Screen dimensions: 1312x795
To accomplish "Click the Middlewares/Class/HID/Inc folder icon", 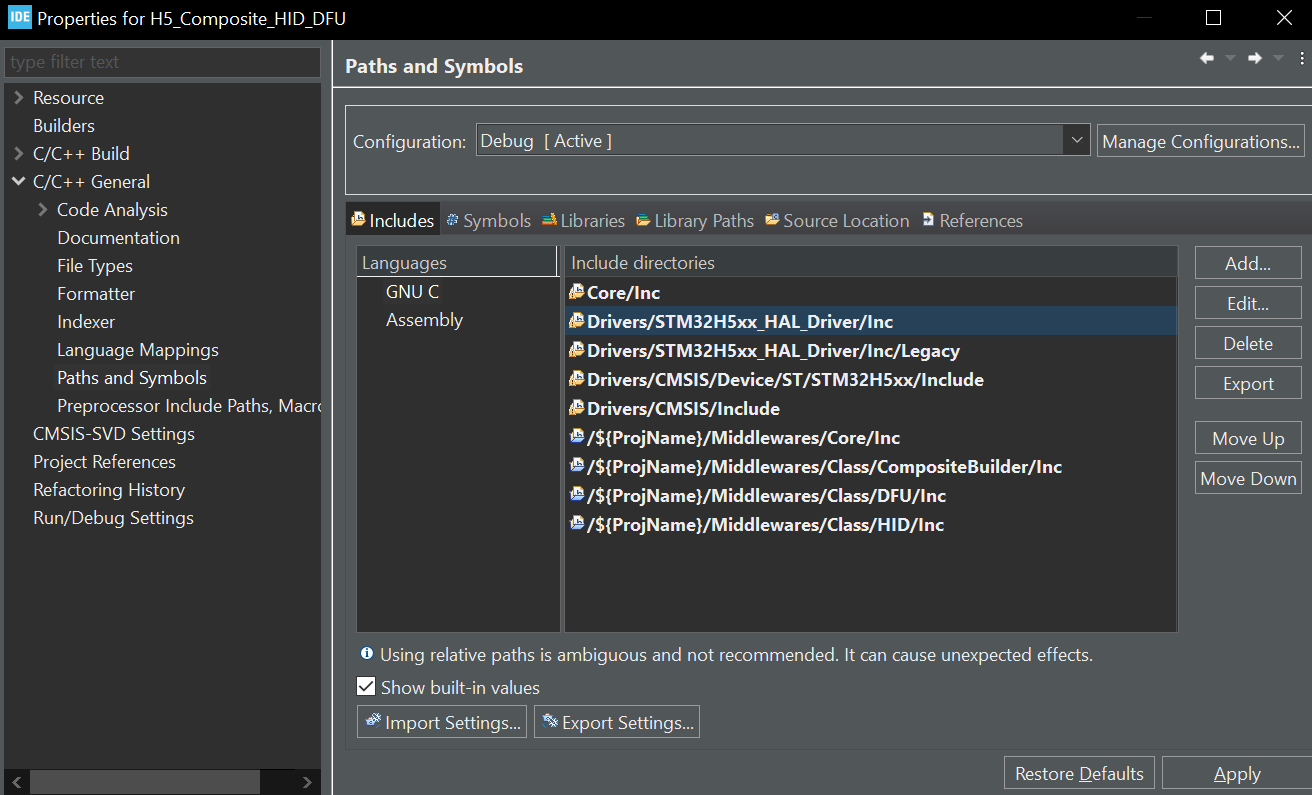I will (576, 524).
